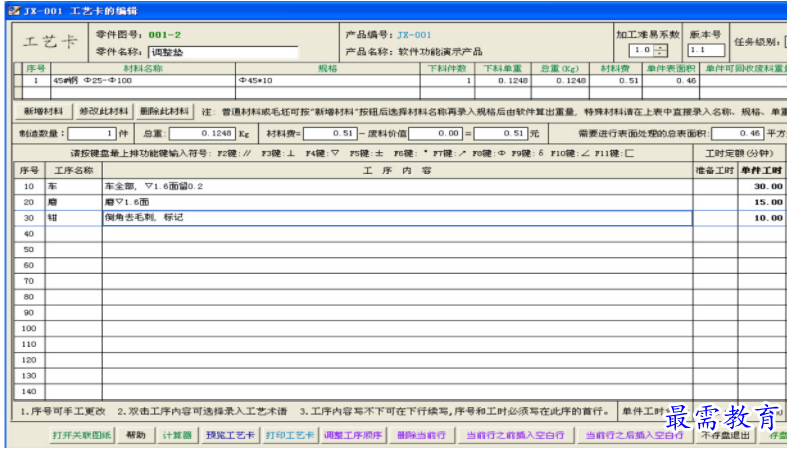The image size is (787, 449).
Task: Click sequence number cell 100
Action: (29, 328)
